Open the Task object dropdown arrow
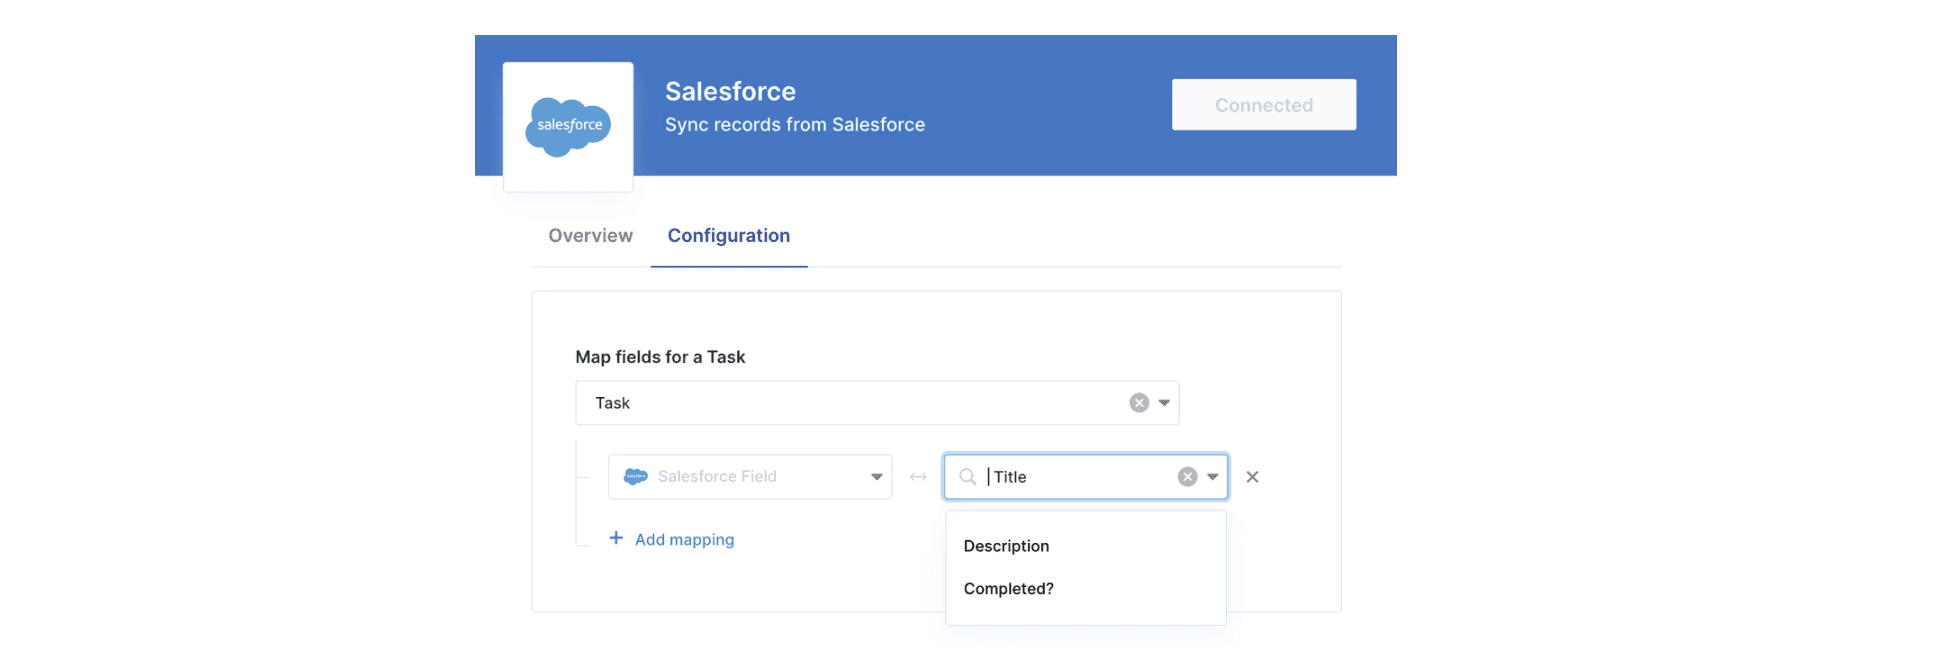This screenshot has width=1948, height=660. [x=1164, y=403]
